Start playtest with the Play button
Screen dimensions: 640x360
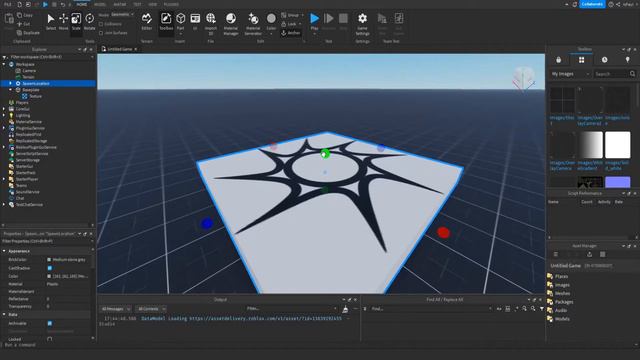click(x=314, y=22)
